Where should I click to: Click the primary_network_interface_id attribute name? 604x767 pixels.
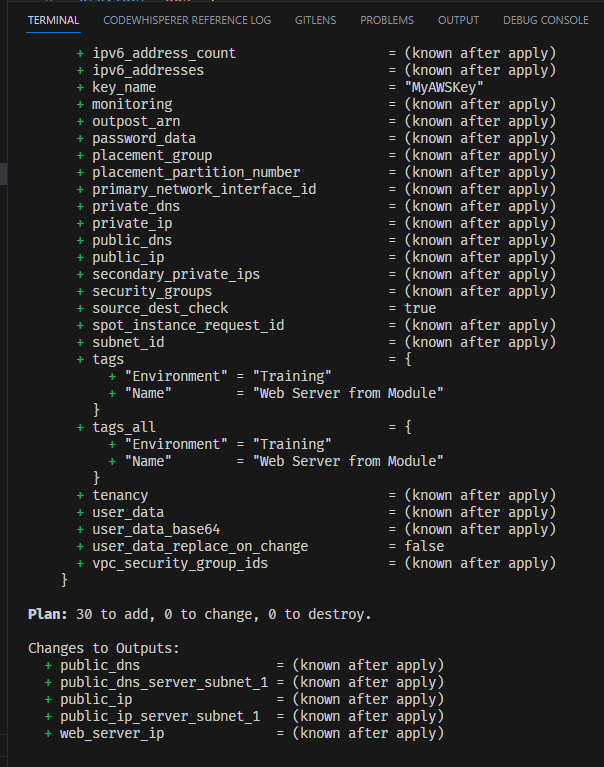tap(204, 189)
